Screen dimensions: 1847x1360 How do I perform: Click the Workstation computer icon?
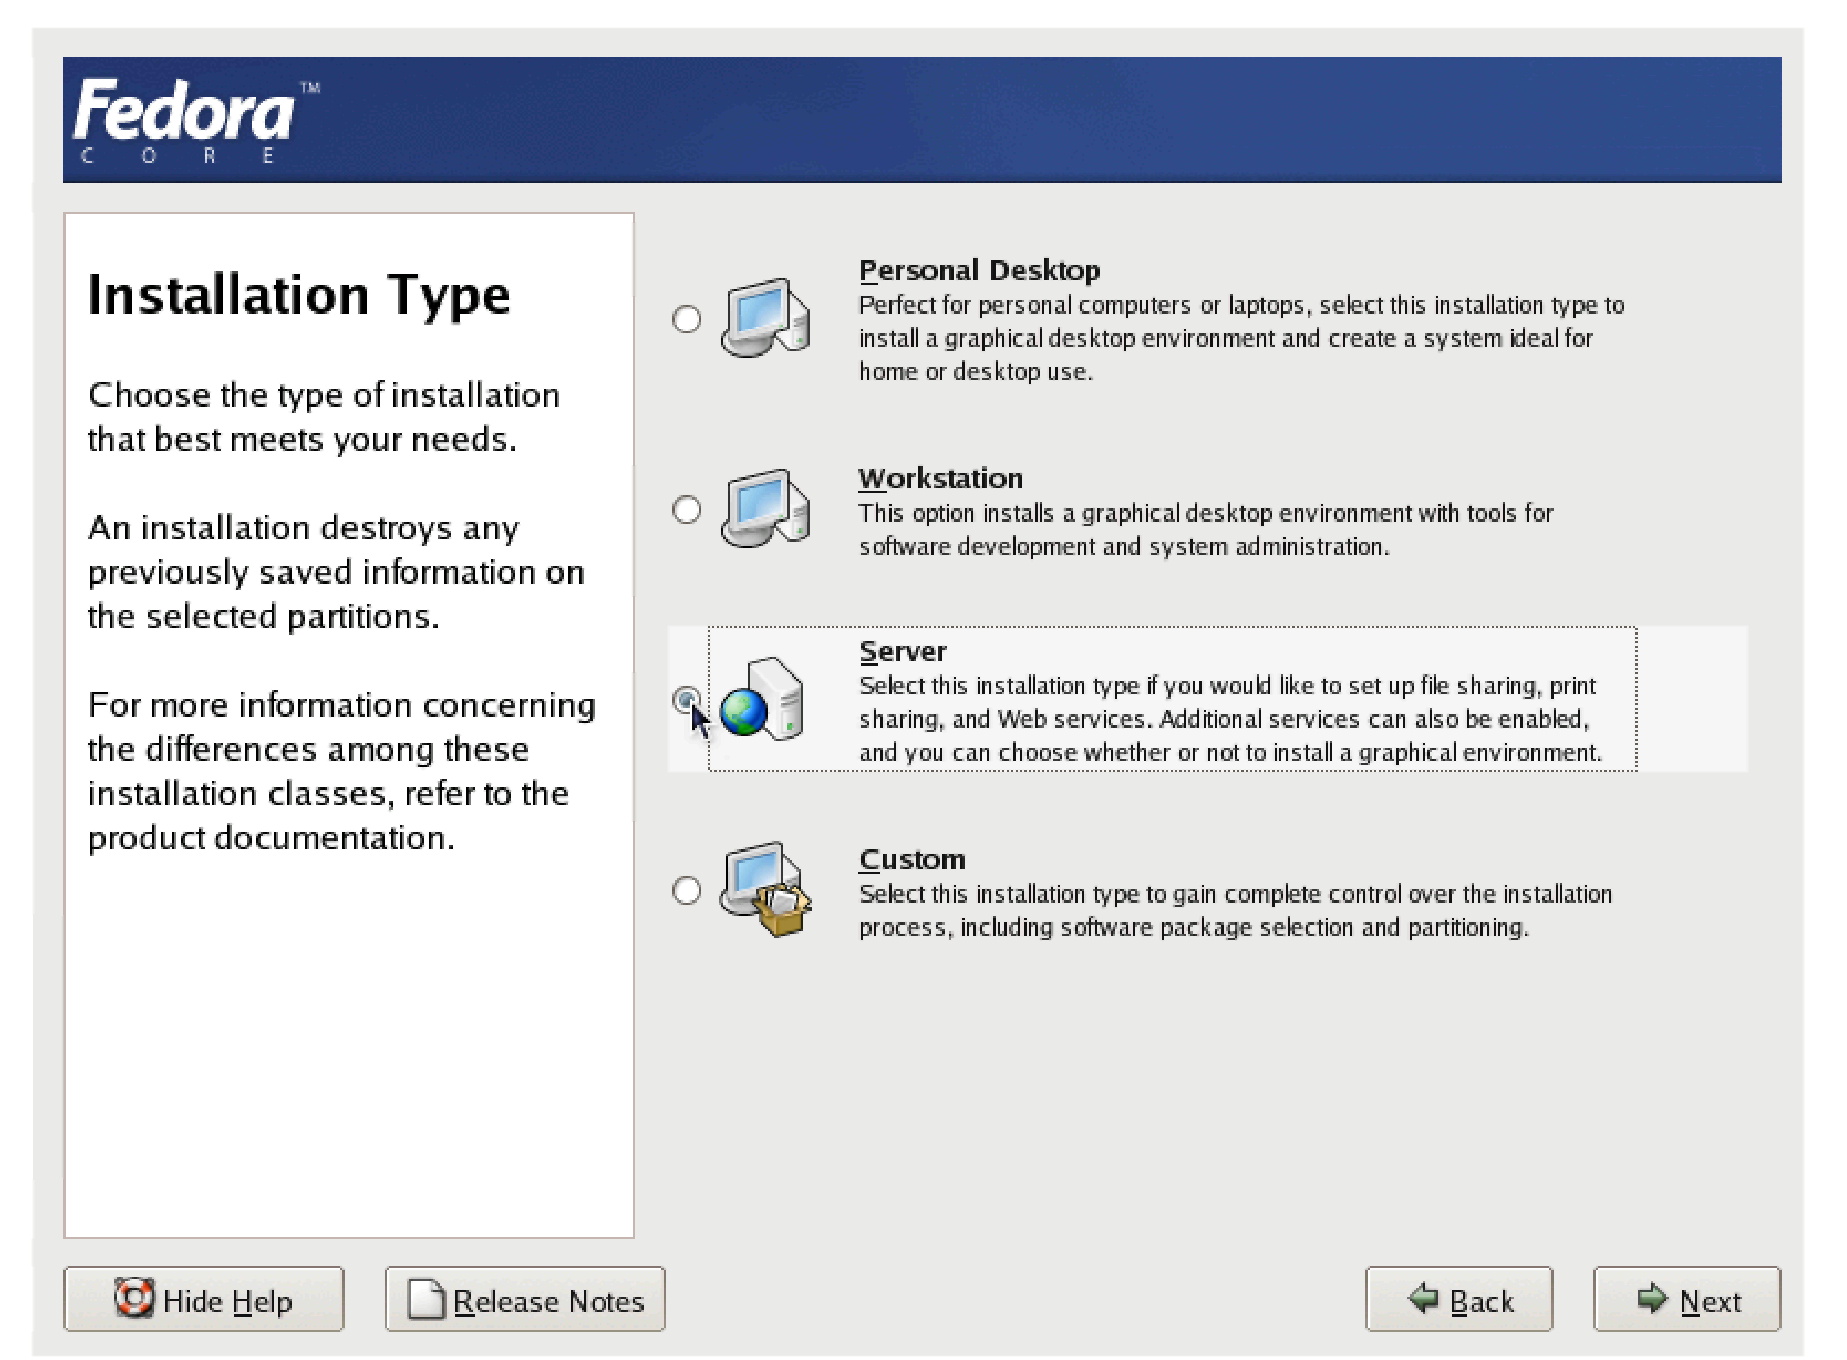(x=765, y=509)
